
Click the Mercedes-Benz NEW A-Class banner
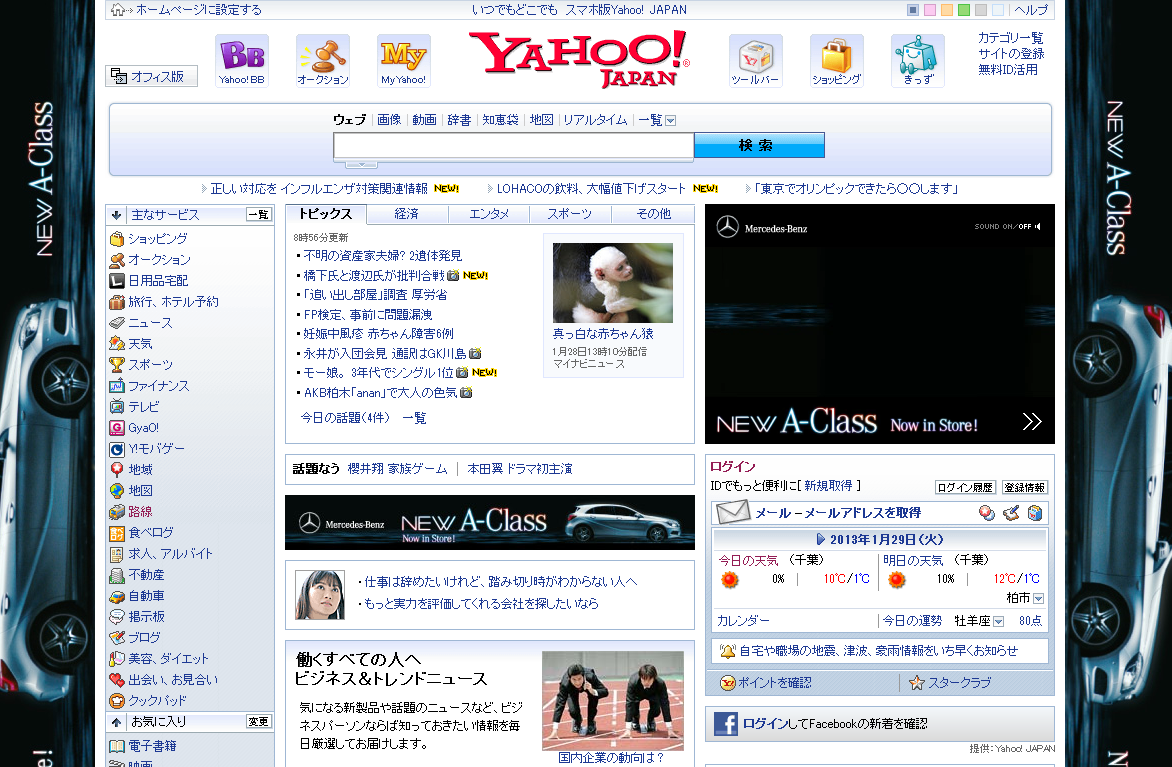pos(490,523)
